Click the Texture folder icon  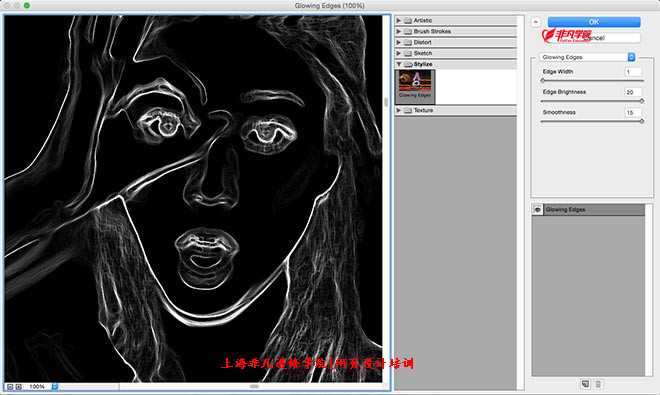pos(407,110)
